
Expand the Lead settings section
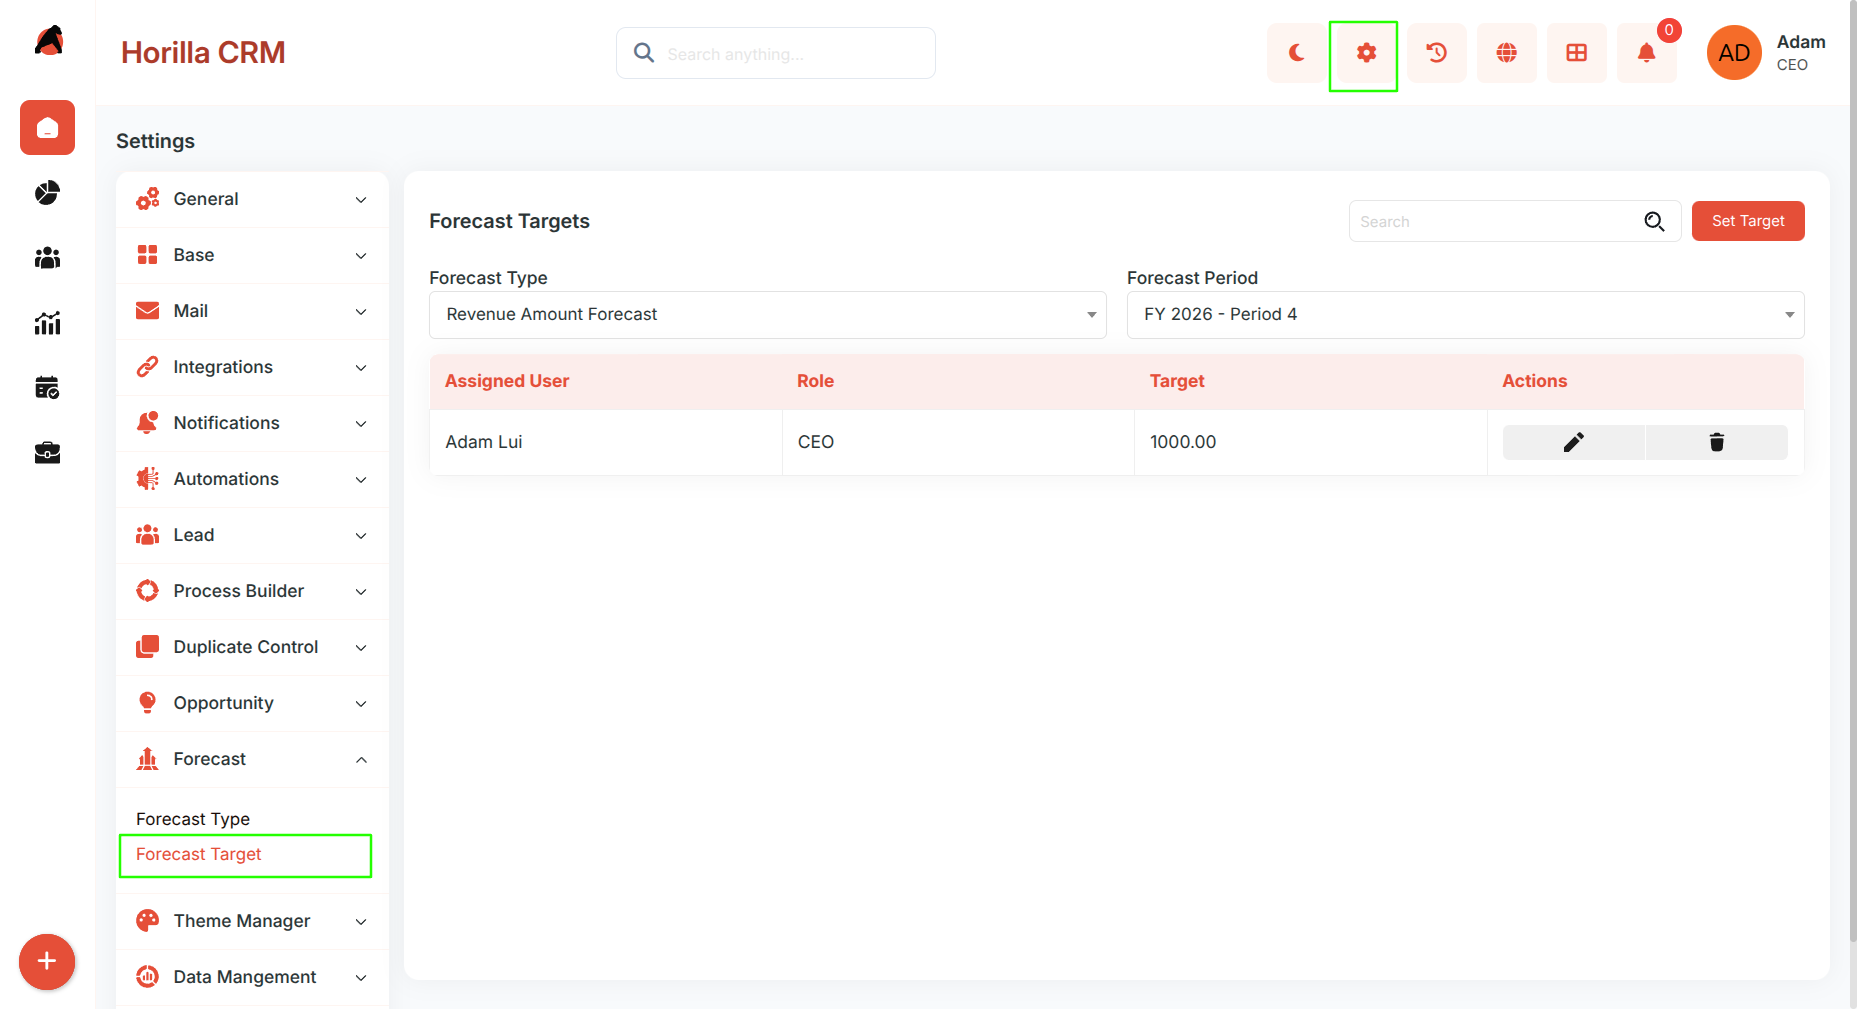click(x=252, y=535)
